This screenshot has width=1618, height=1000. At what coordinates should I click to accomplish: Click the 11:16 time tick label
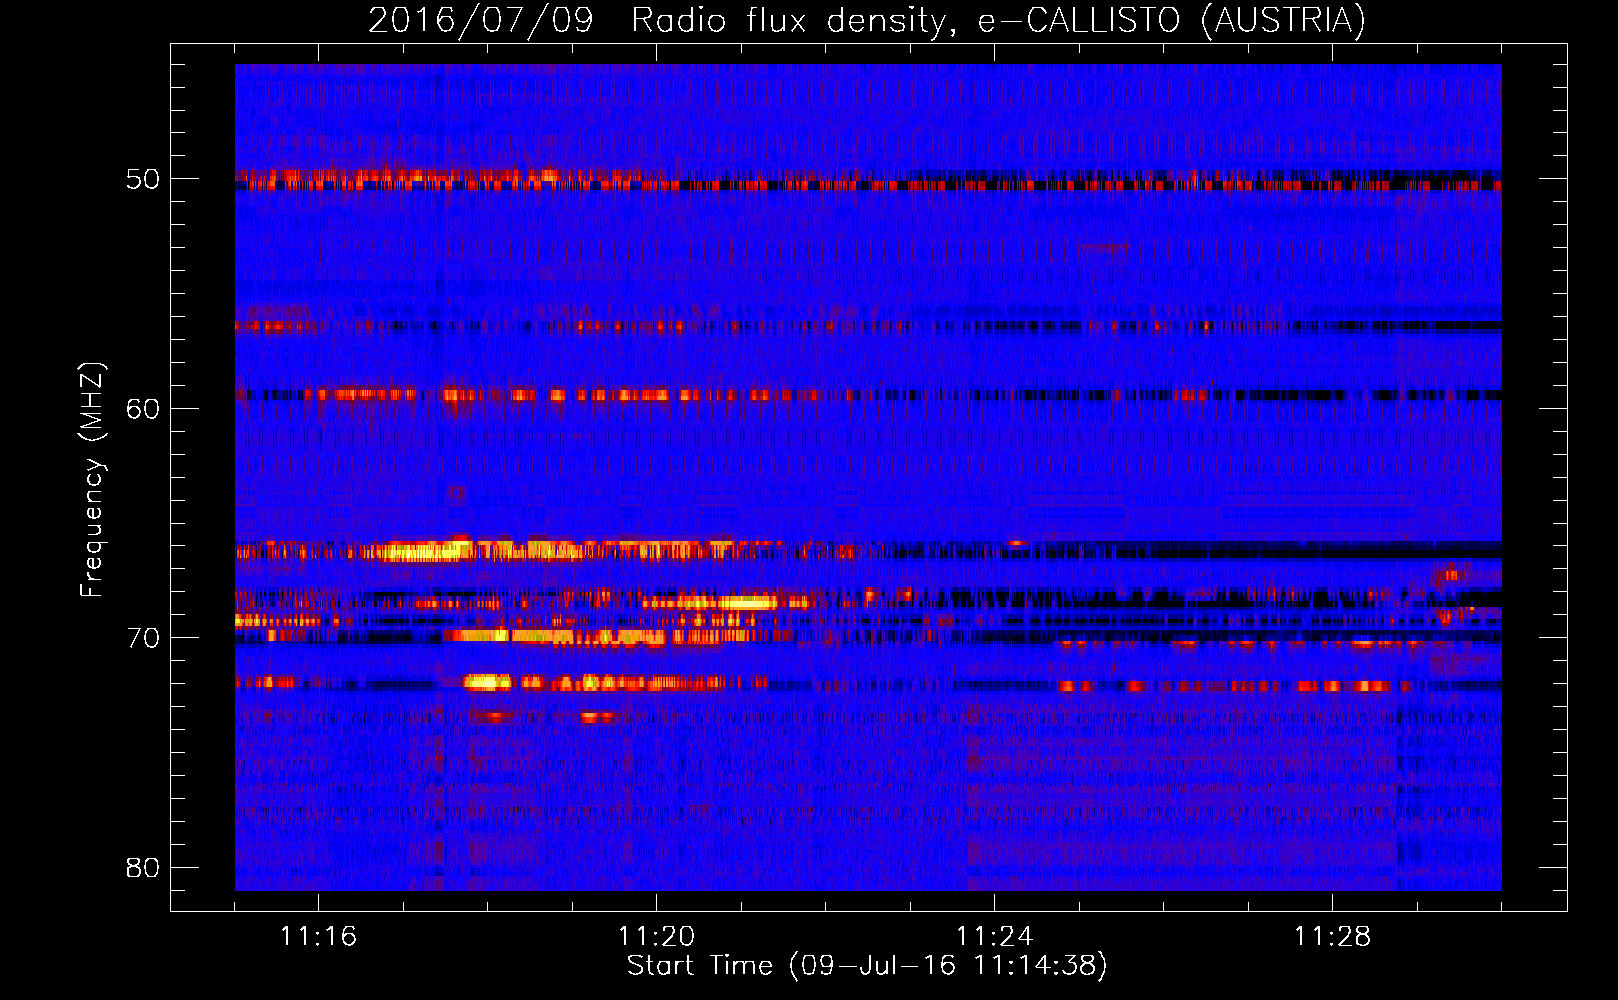pyautogui.click(x=318, y=937)
